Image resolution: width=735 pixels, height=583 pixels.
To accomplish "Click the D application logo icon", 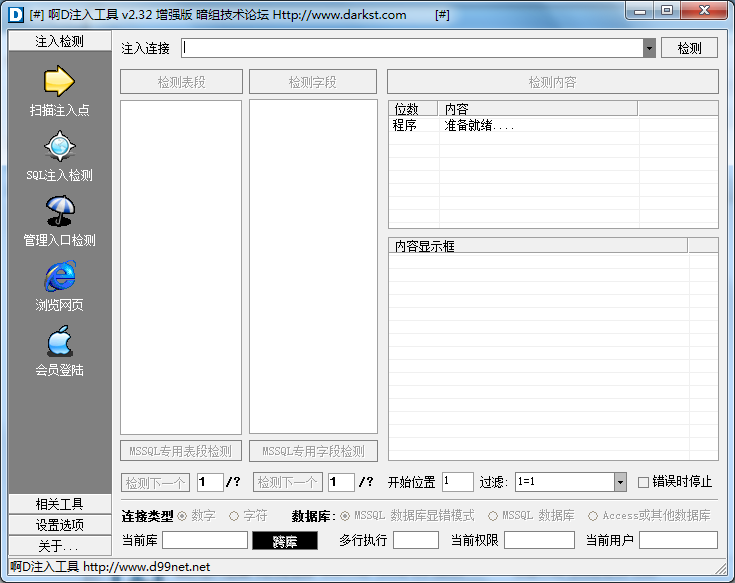I will [x=15, y=15].
